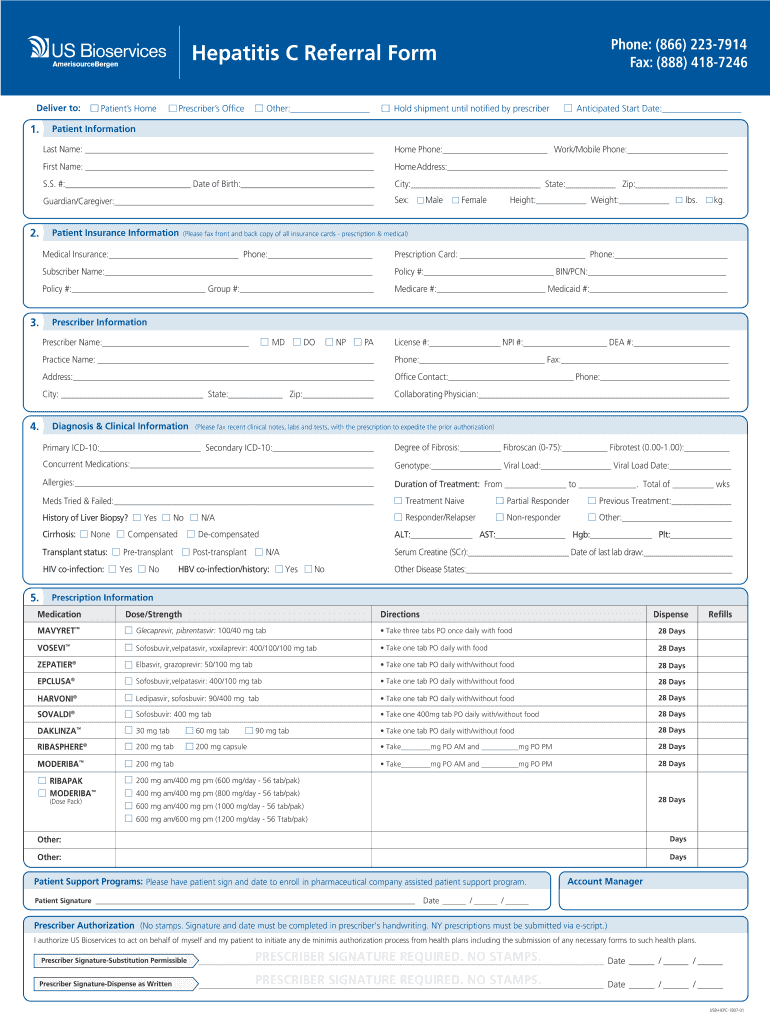Click the Prescriber Name field
The image size is (770, 1024).
point(176,342)
